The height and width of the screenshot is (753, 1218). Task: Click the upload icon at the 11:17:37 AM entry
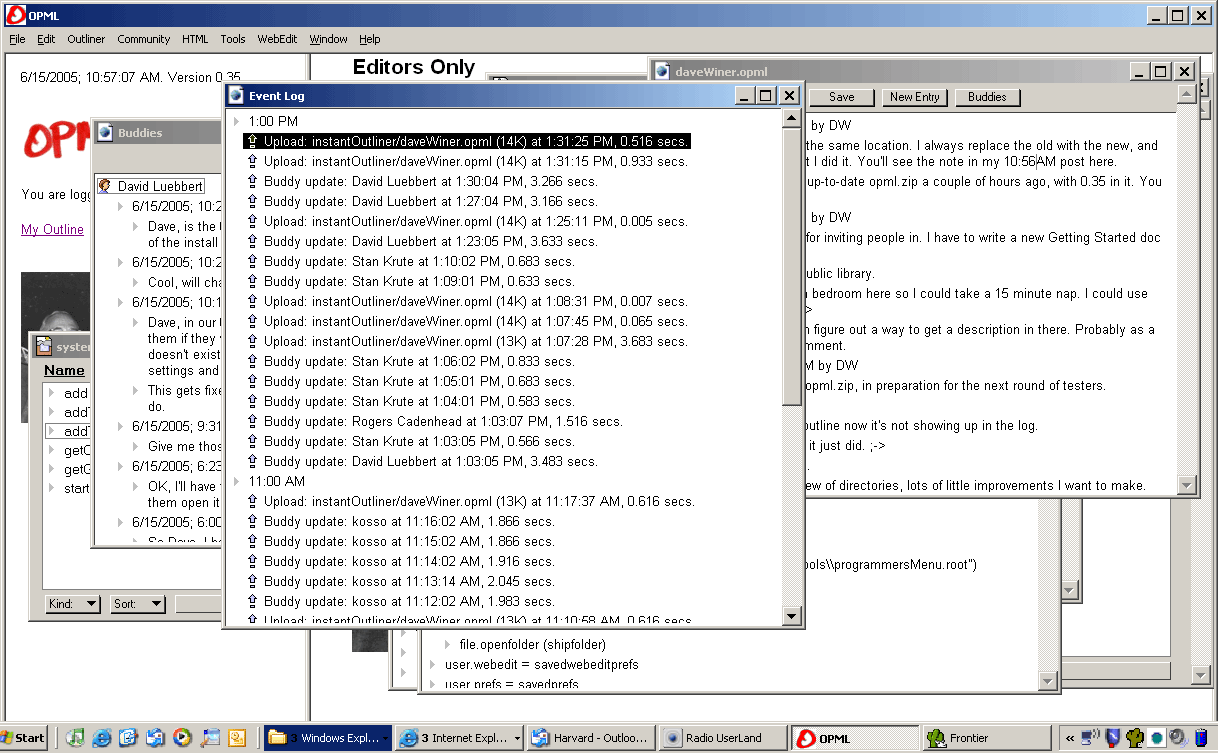(x=253, y=502)
